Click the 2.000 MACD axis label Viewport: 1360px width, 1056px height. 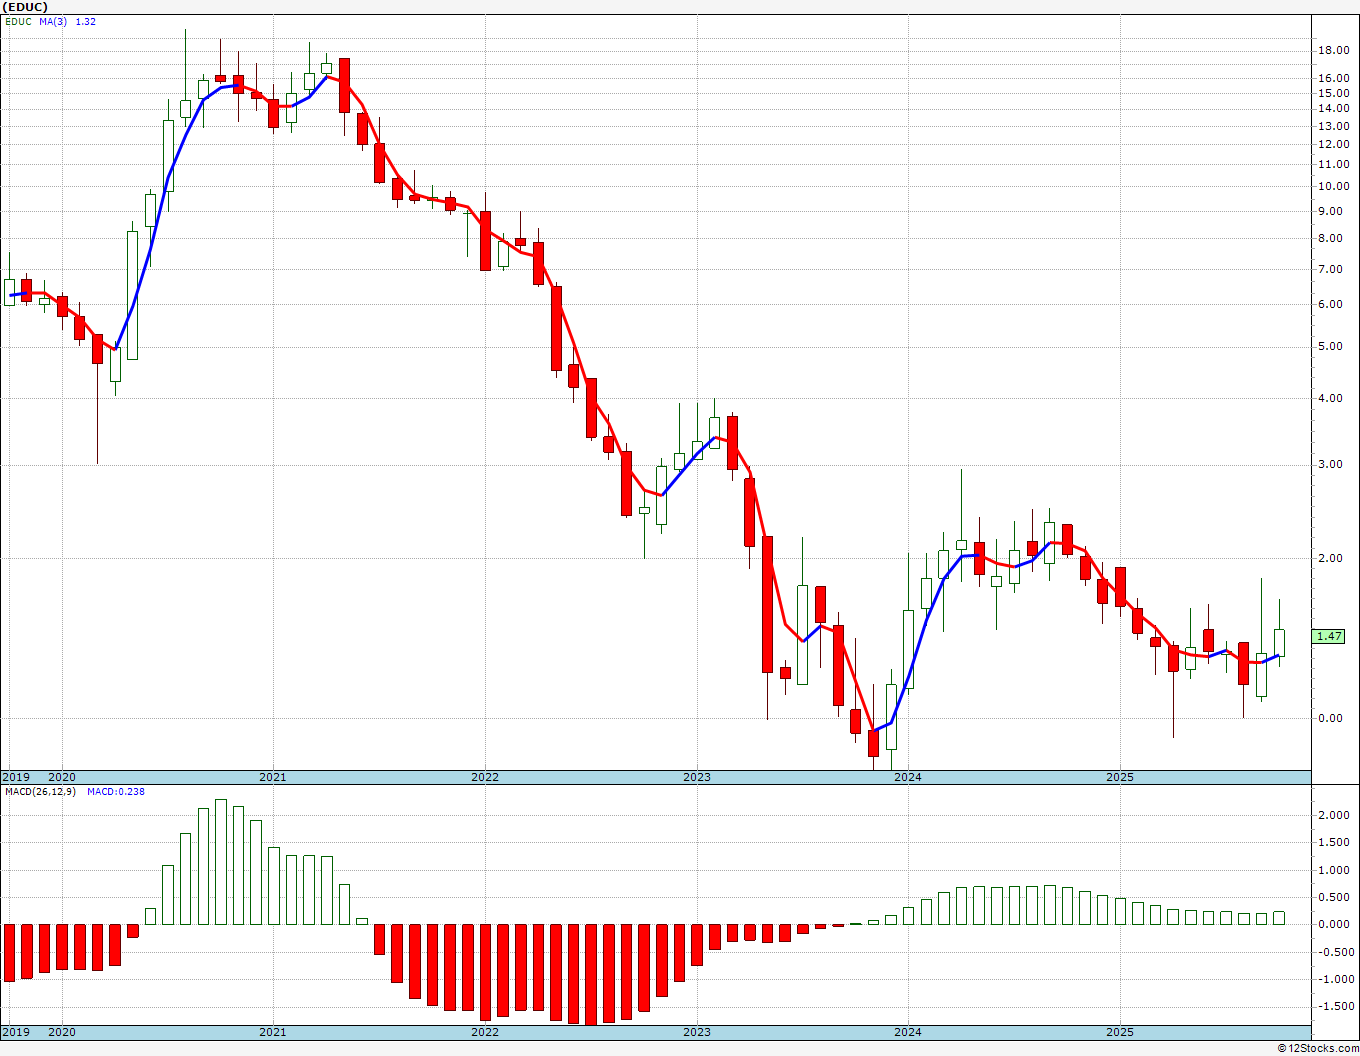coord(1335,815)
